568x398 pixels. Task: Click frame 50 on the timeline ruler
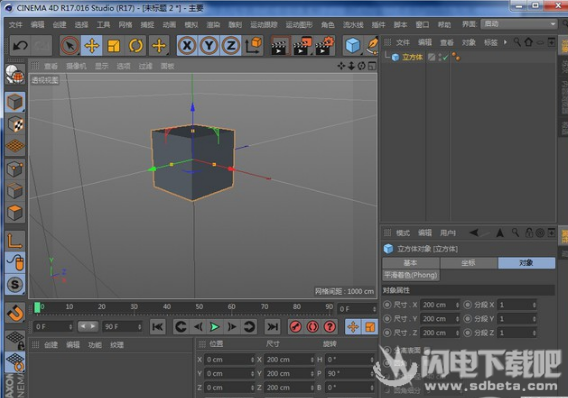(x=199, y=307)
